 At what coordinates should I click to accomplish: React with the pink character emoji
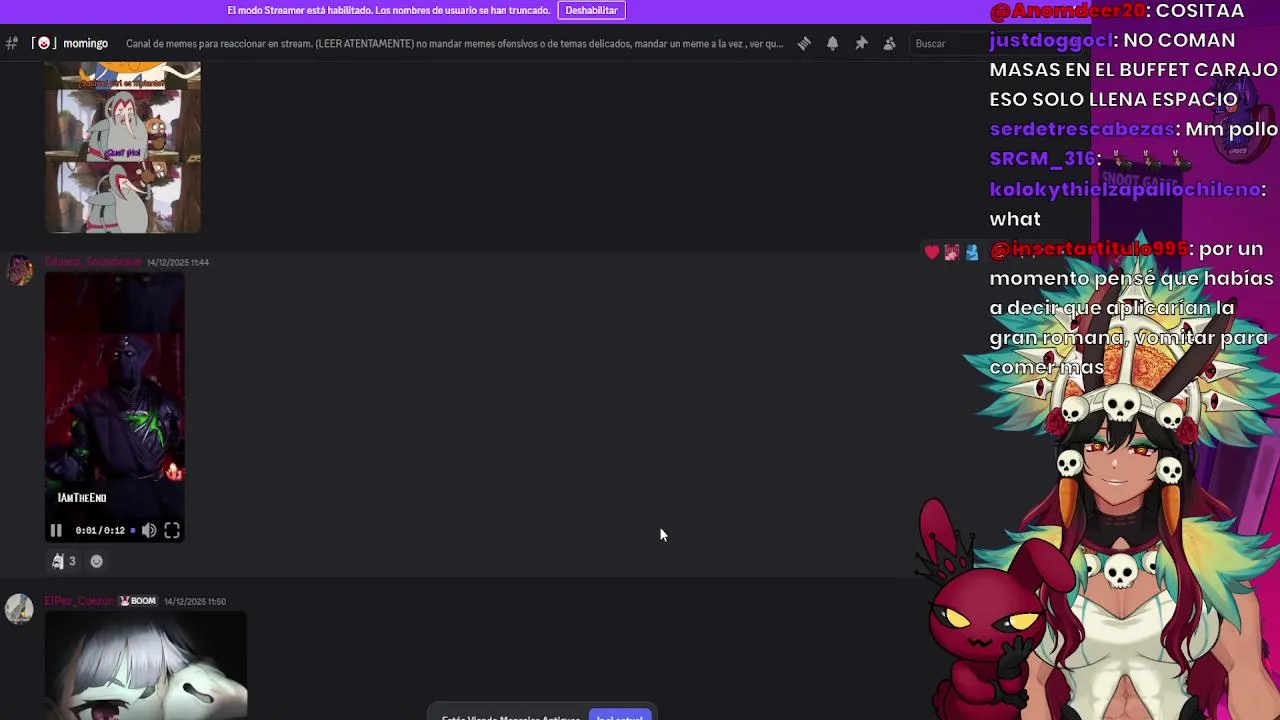point(952,253)
